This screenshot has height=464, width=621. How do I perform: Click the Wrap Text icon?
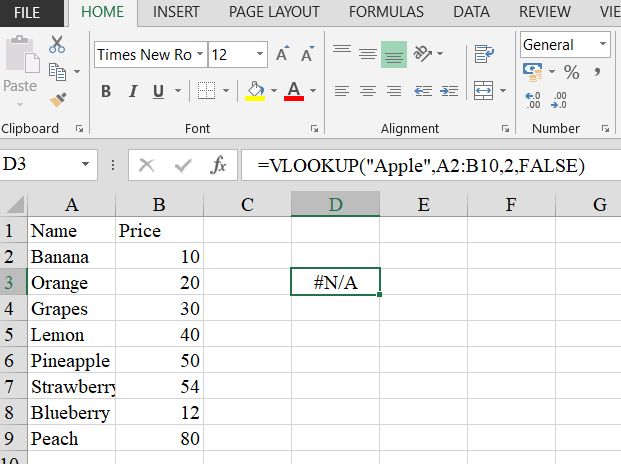click(485, 54)
